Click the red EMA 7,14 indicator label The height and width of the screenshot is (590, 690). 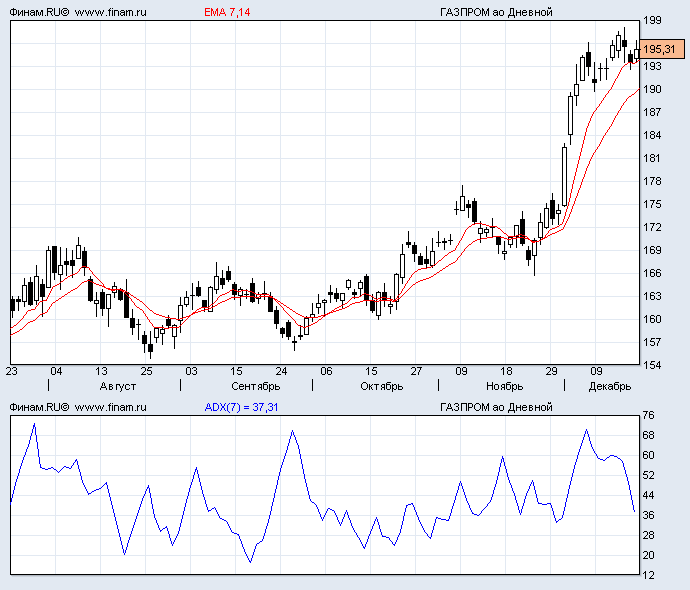coord(227,12)
